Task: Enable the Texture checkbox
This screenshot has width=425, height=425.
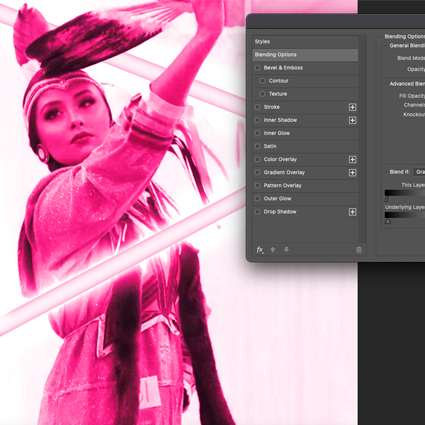Action: (262, 94)
